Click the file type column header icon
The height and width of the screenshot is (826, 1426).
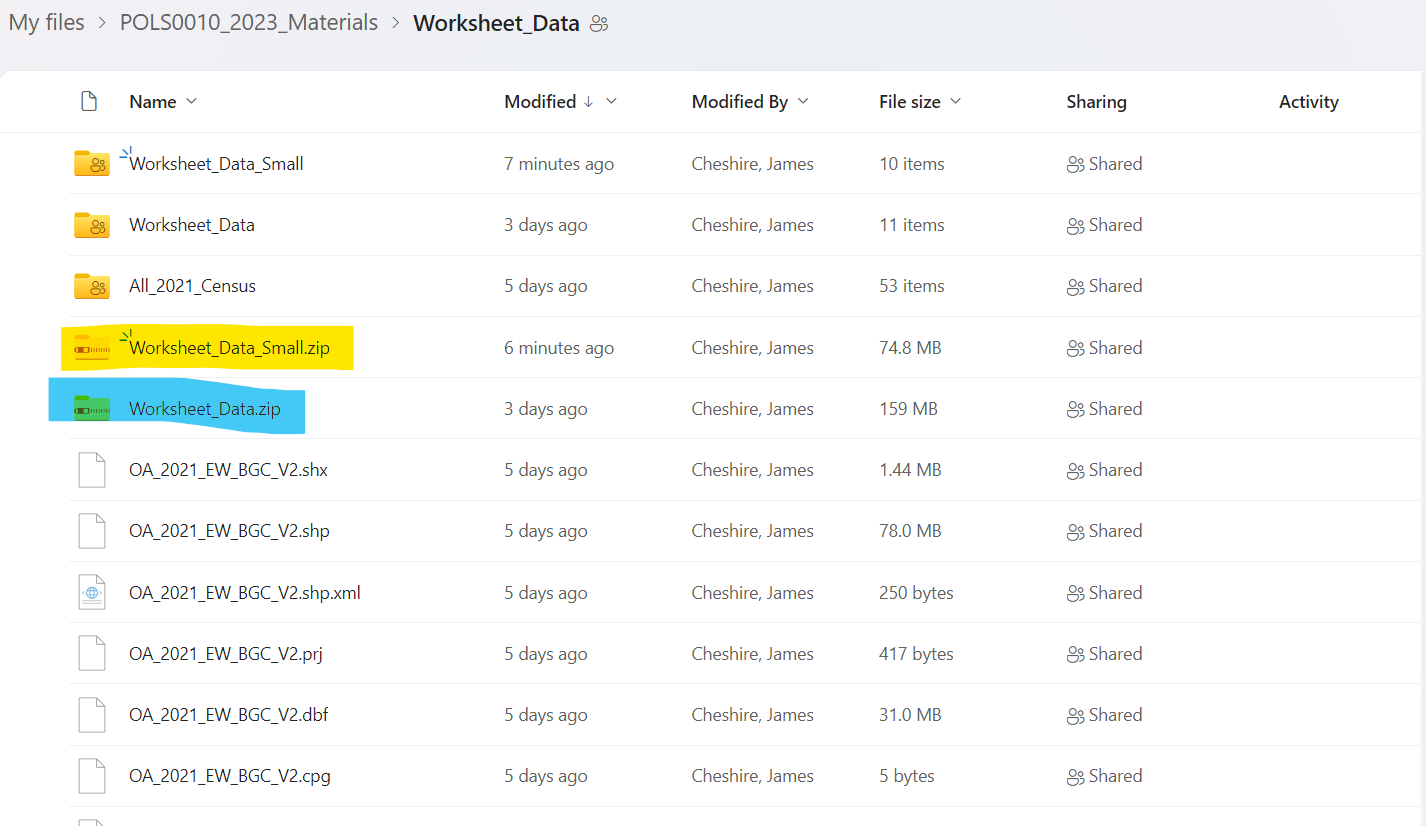89,102
